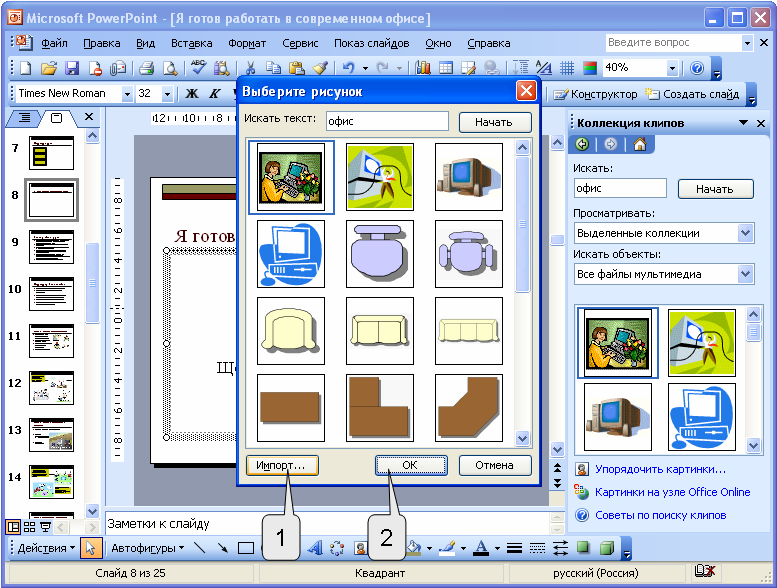777x588 pixels.
Task: Open the Формат menu
Action: pos(247,43)
